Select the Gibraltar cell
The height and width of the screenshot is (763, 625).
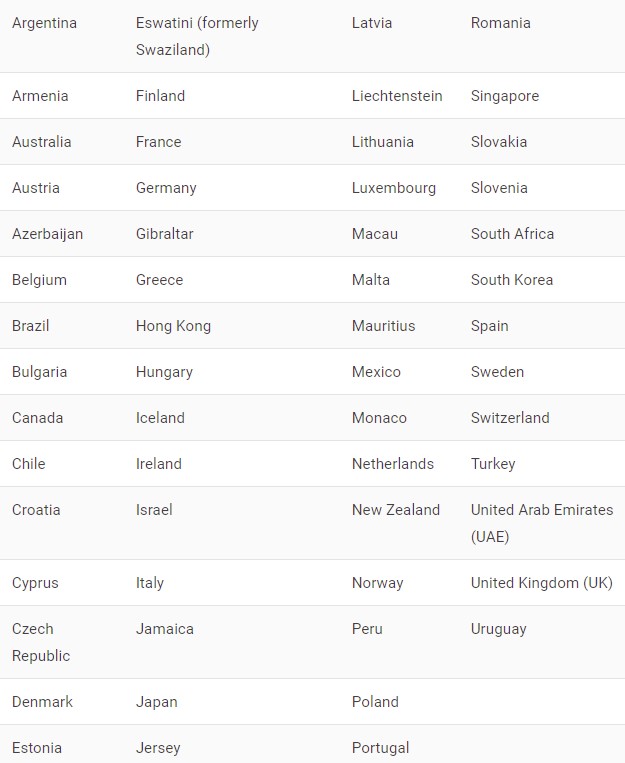point(165,234)
